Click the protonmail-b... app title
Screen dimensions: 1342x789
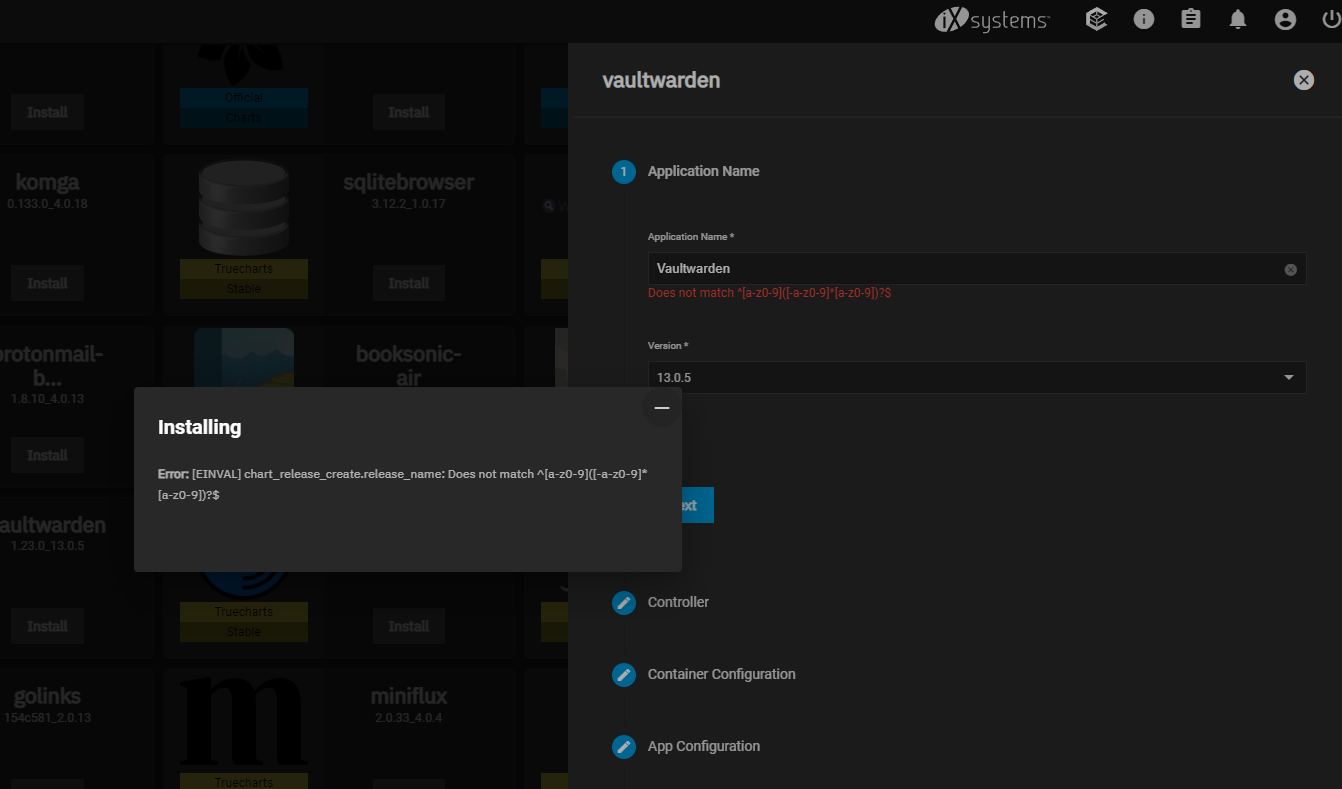click(x=53, y=366)
